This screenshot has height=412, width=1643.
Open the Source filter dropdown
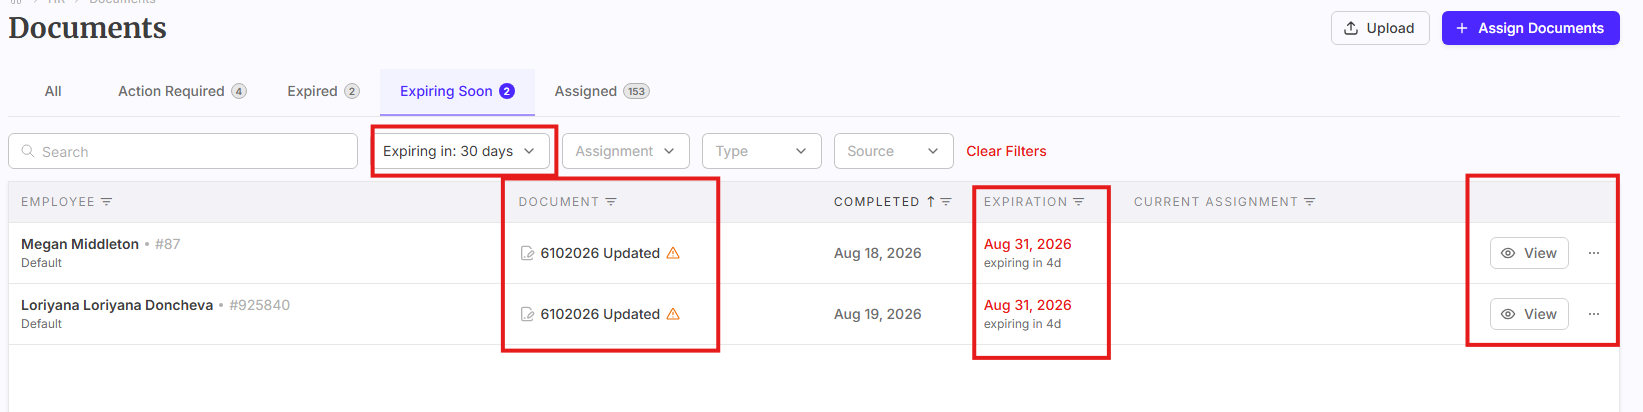click(x=893, y=151)
